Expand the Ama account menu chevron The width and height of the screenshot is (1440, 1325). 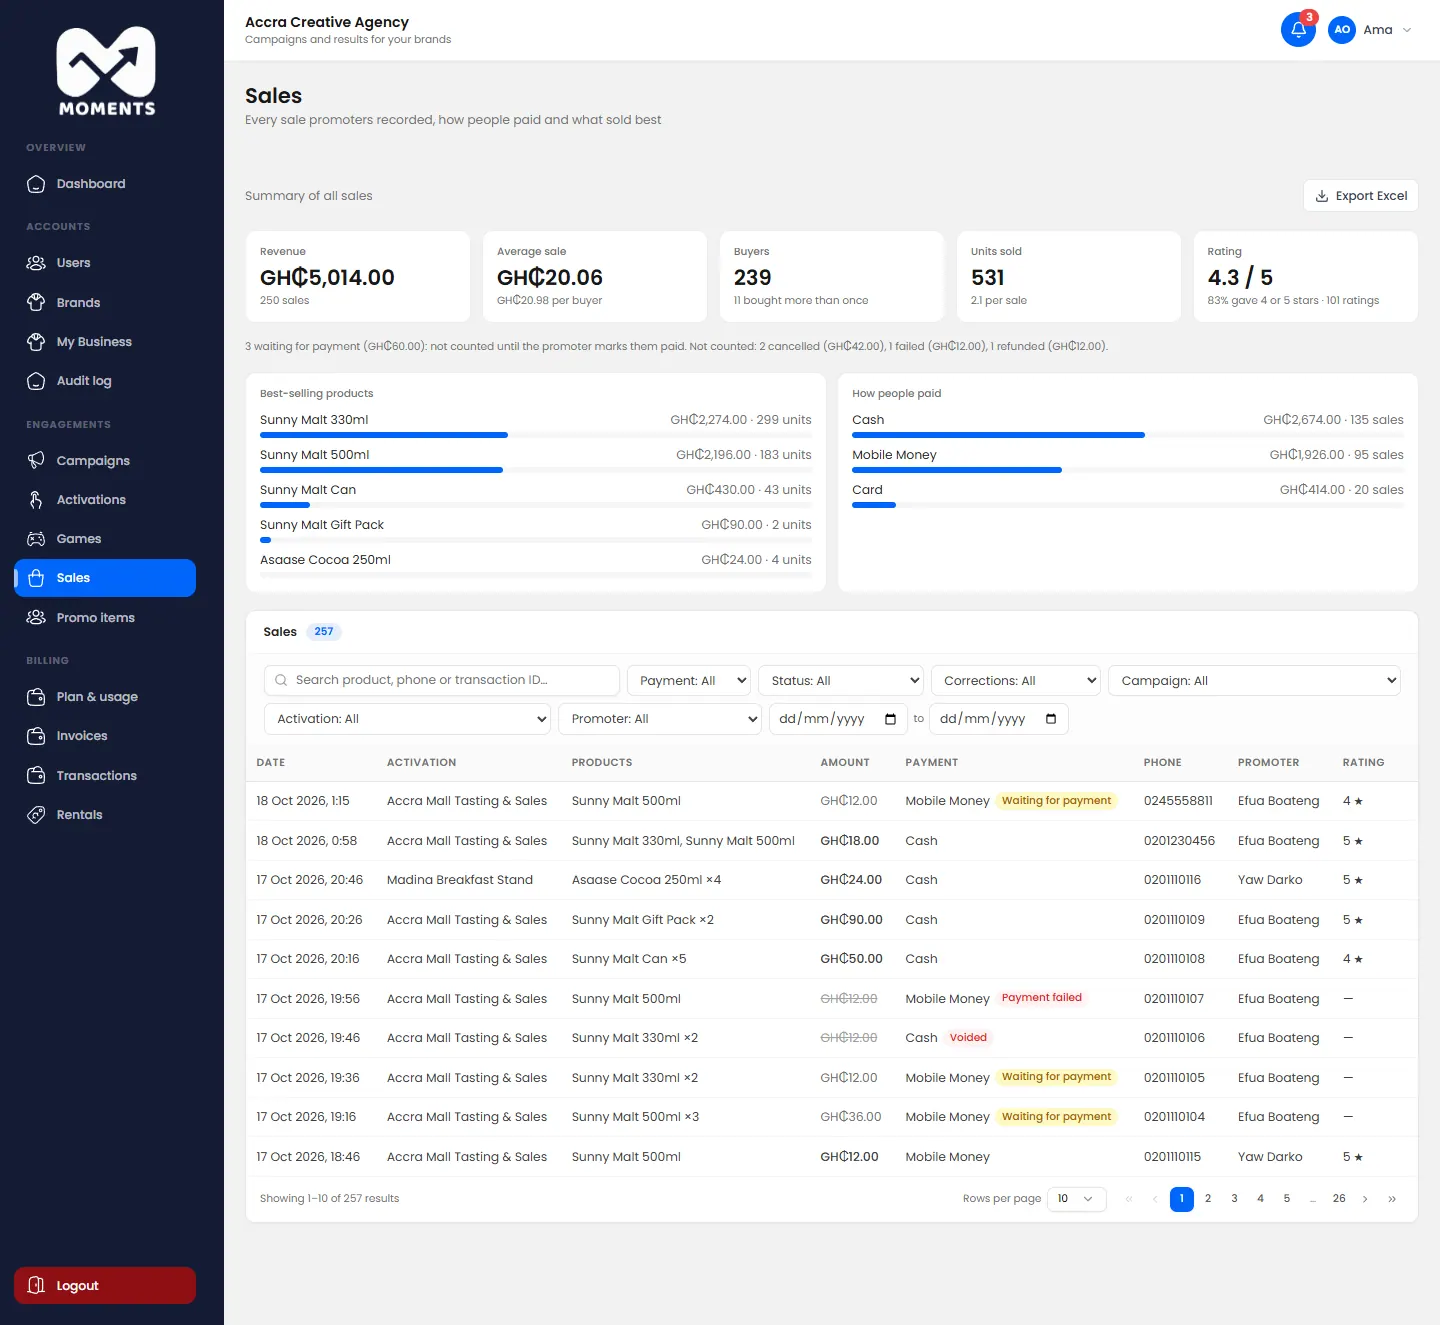click(x=1407, y=30)
